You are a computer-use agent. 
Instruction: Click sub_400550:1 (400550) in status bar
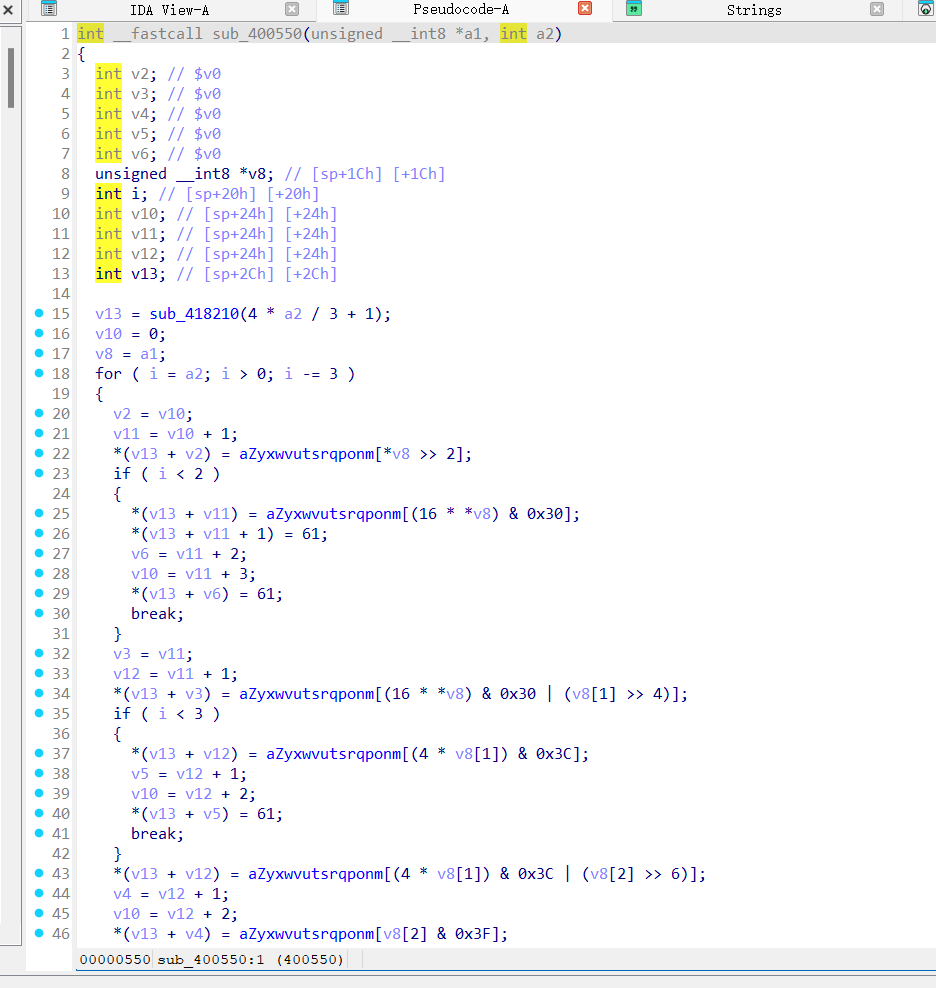point(250,959)
